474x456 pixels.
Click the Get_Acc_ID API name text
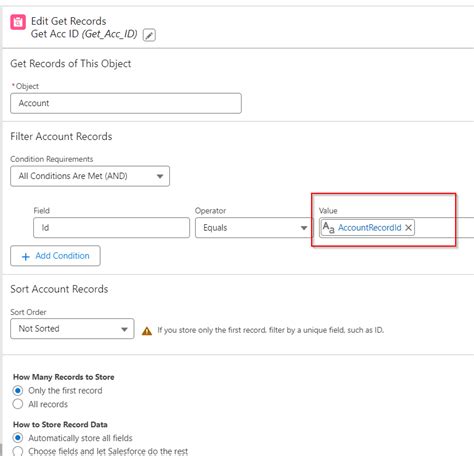[x=110, y=34]
